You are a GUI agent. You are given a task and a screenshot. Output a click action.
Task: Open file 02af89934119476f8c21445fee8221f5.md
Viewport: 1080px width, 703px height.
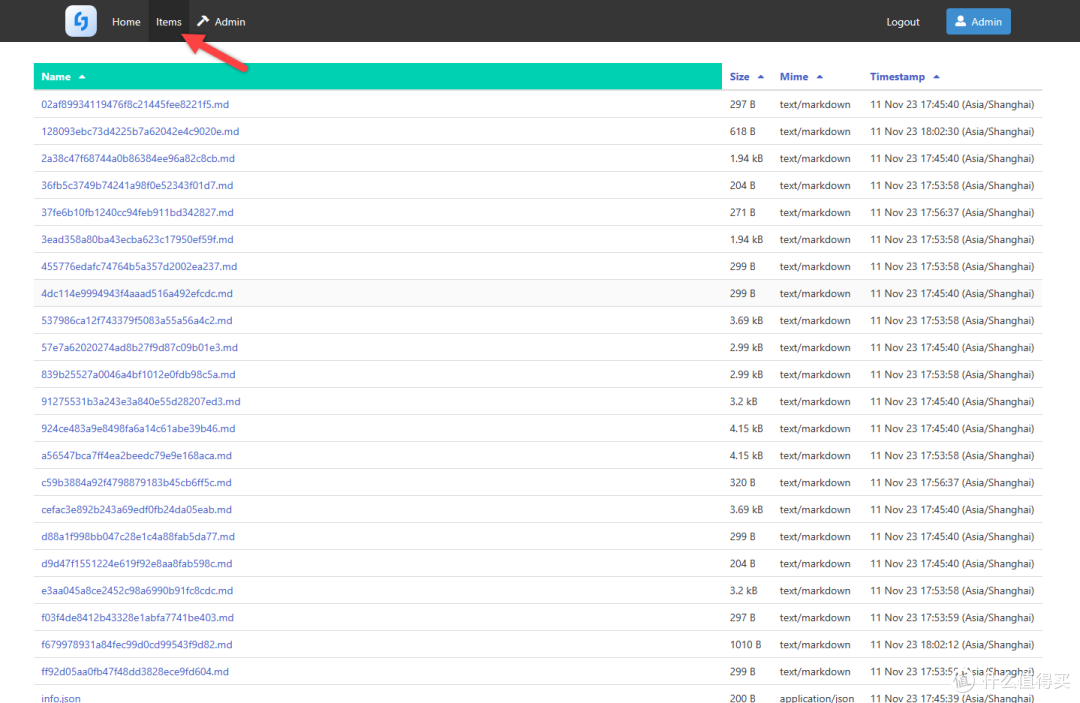[x=135, y=105]
